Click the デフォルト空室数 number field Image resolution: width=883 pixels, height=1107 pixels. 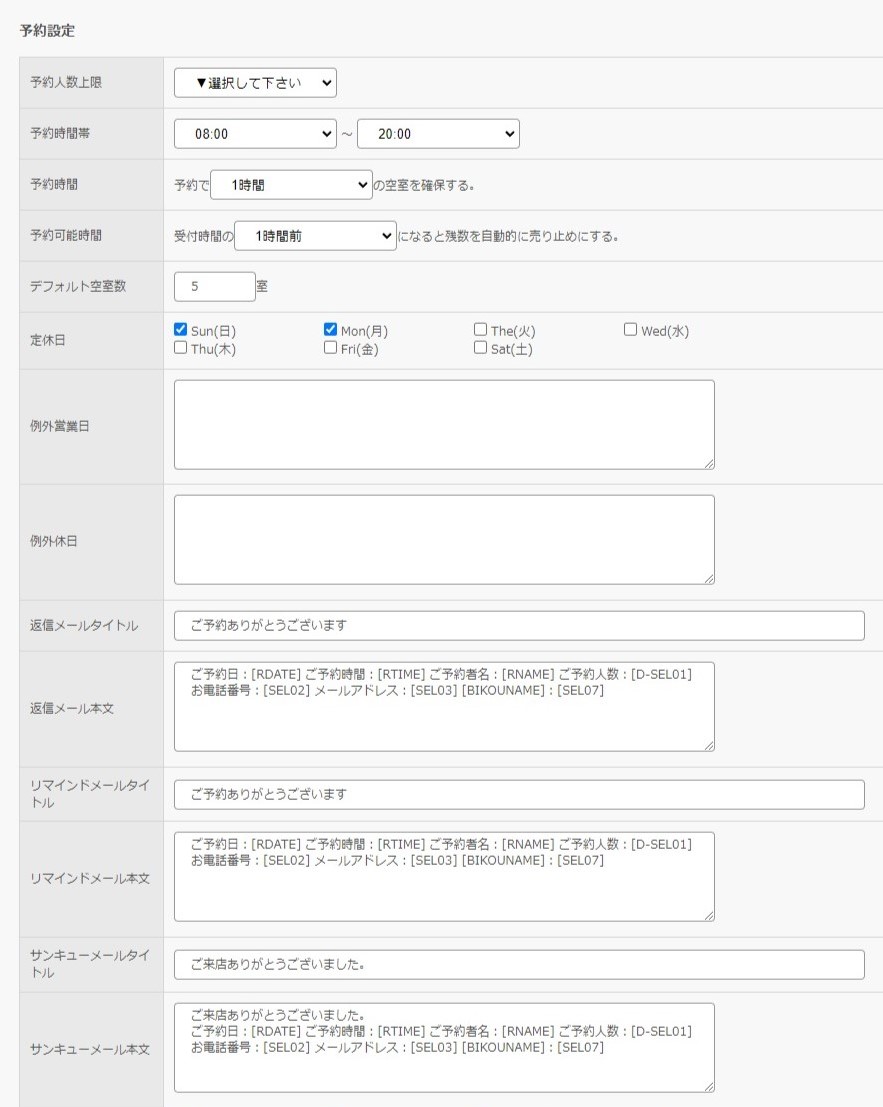click(x=214, y=286)
